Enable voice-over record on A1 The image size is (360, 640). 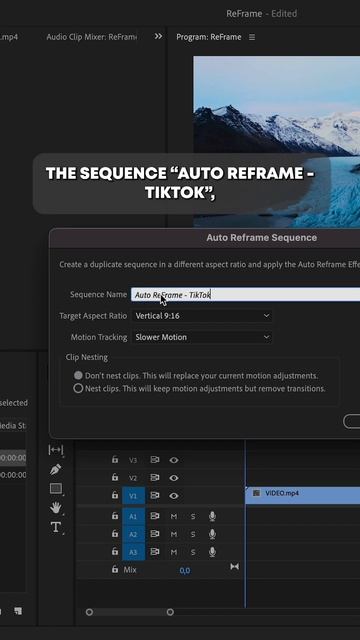pos(212,516)
